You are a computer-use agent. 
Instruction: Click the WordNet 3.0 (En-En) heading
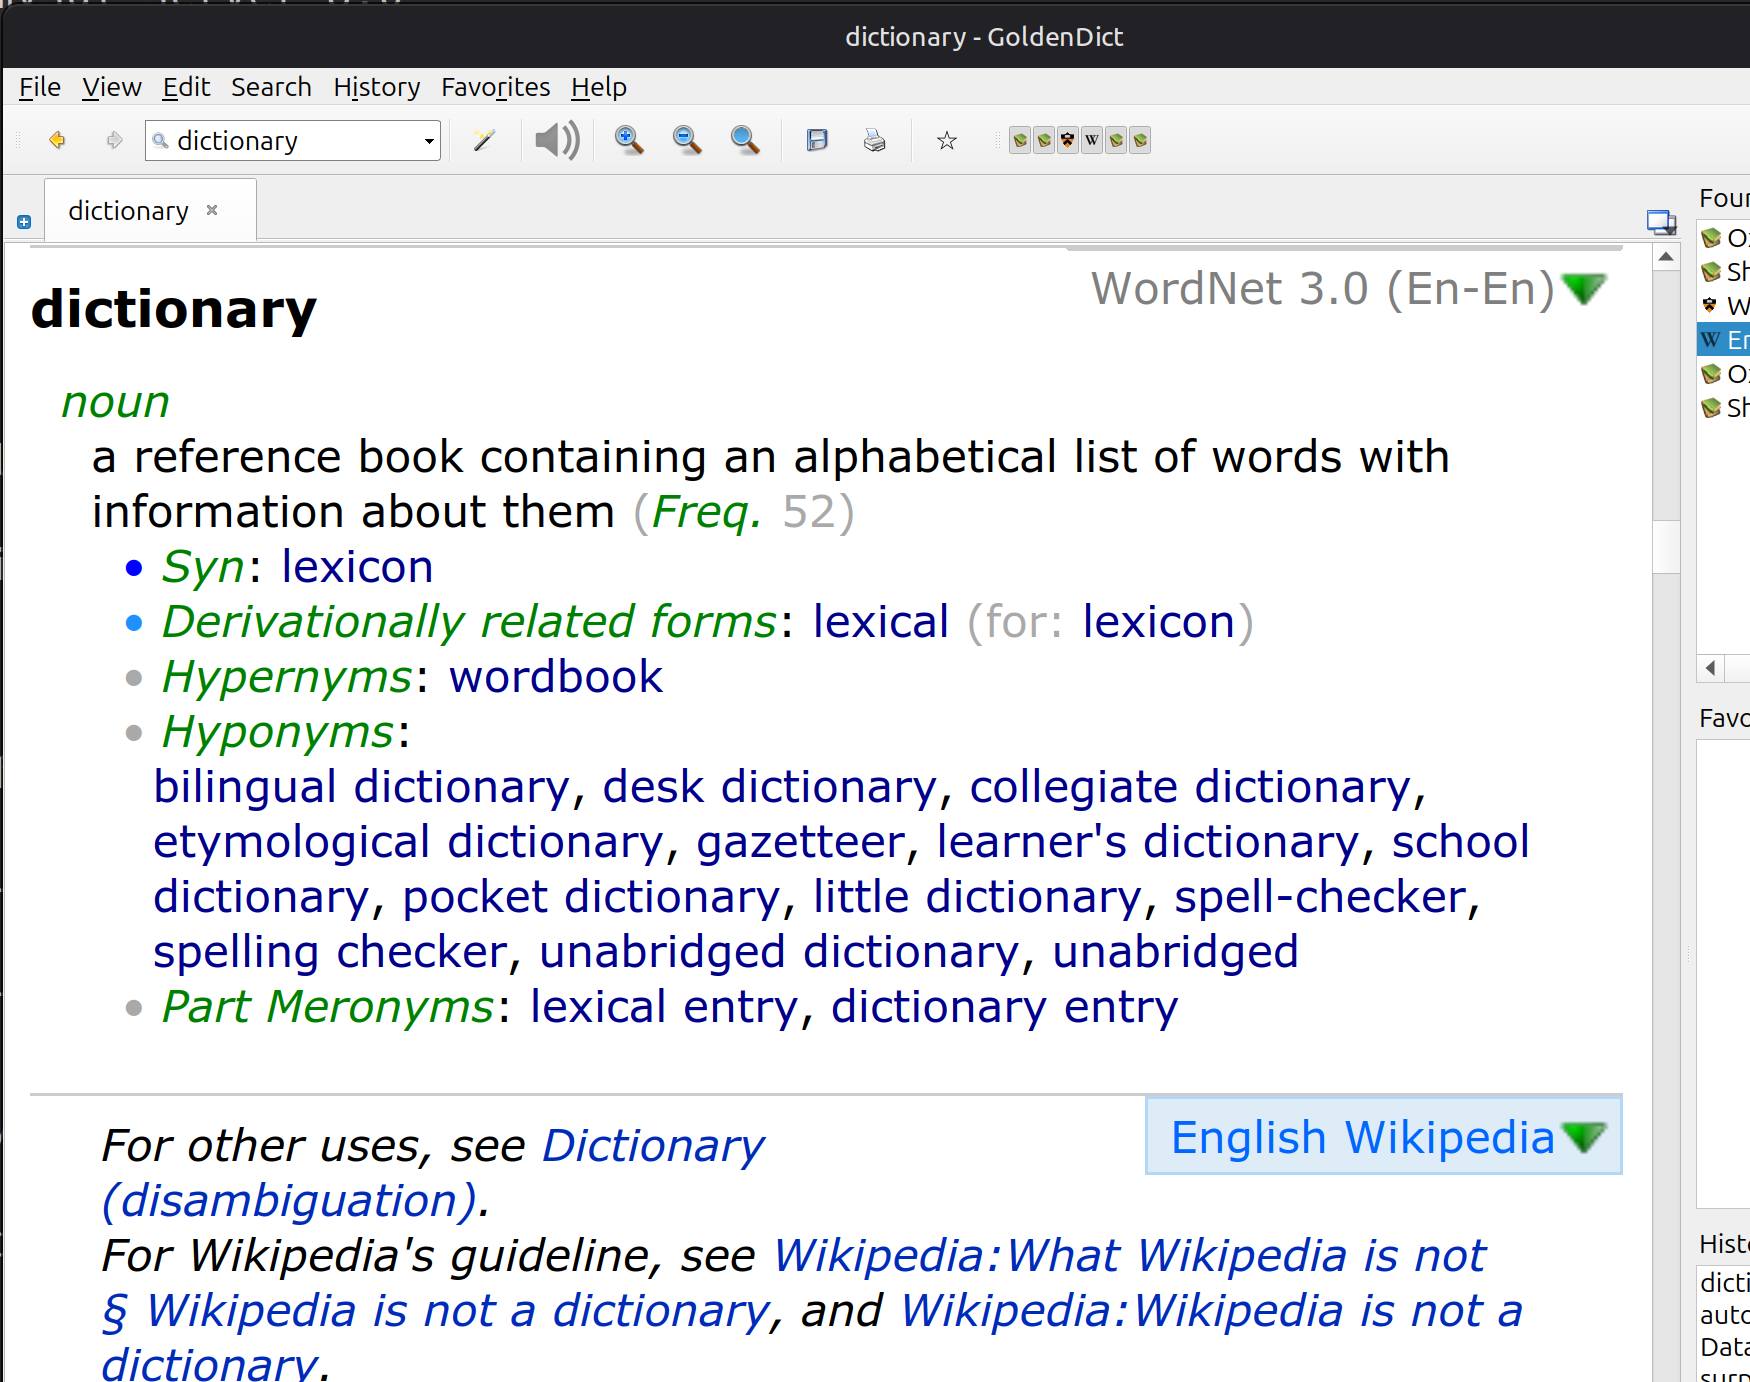tap(1323, 289)
